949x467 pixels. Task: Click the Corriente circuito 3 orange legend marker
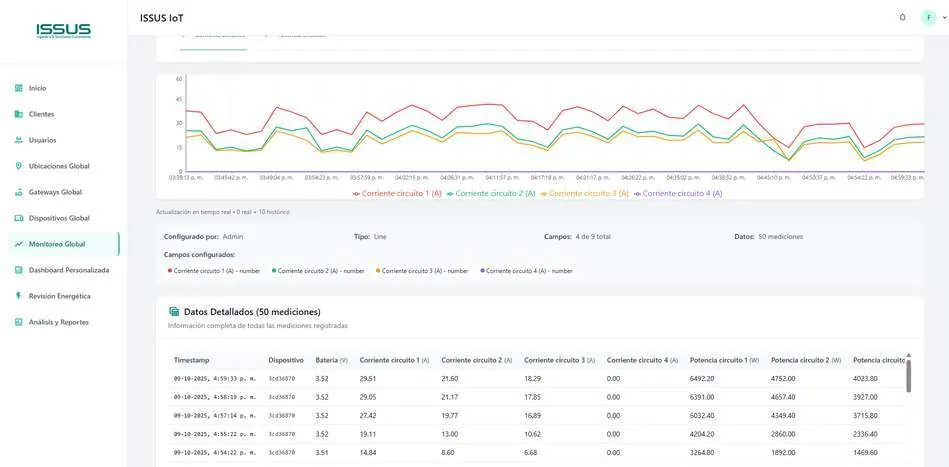click(x=544, y=194)
